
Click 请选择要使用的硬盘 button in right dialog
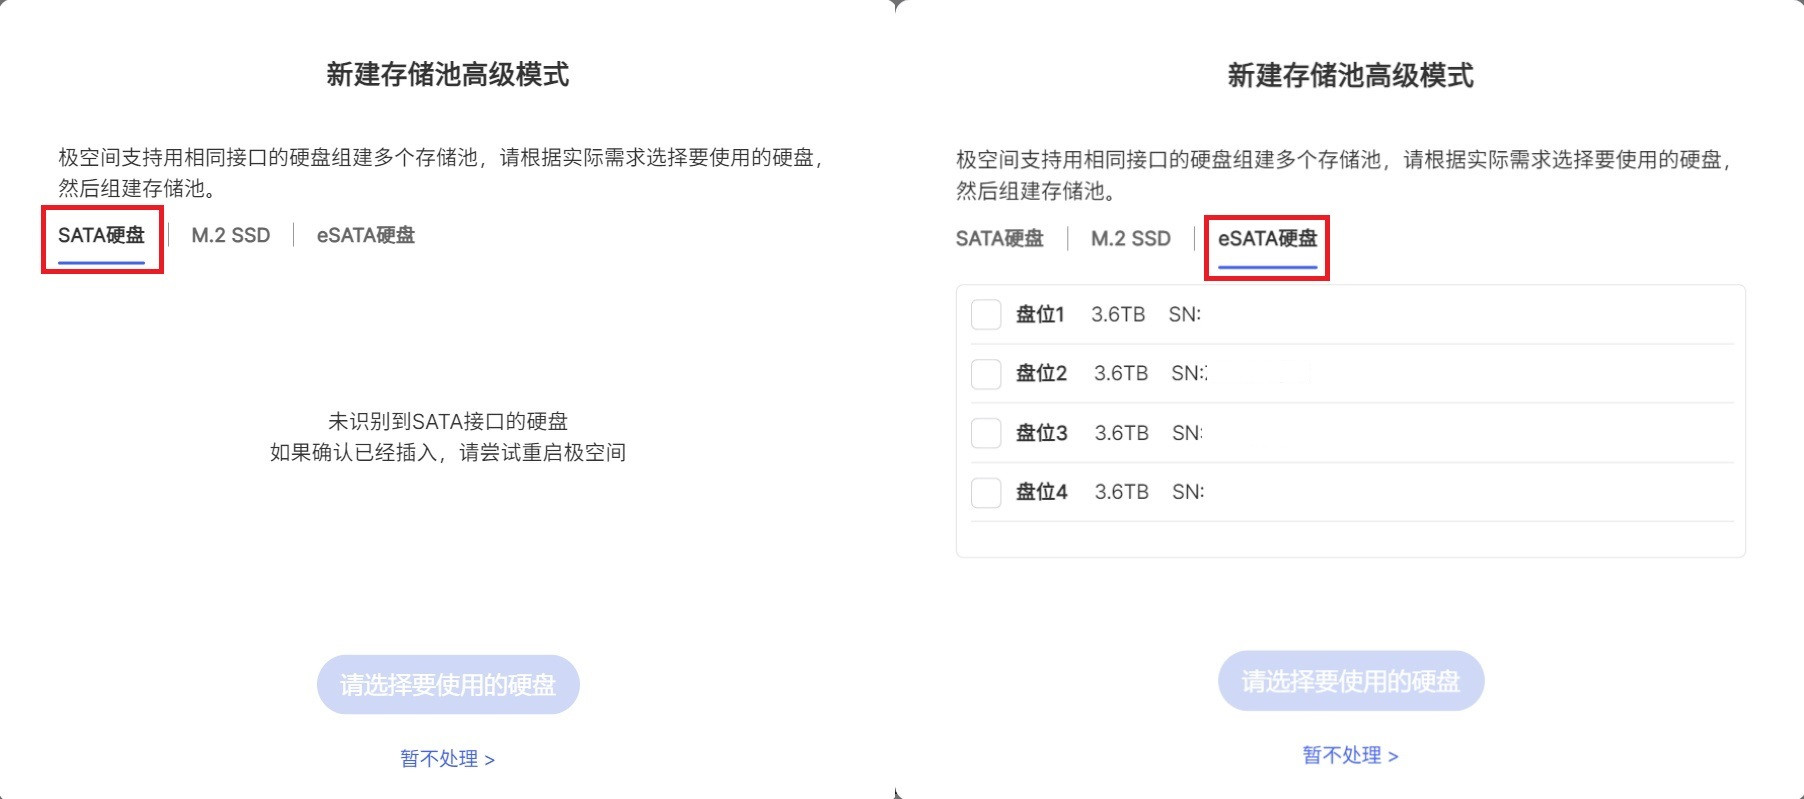1351,682
